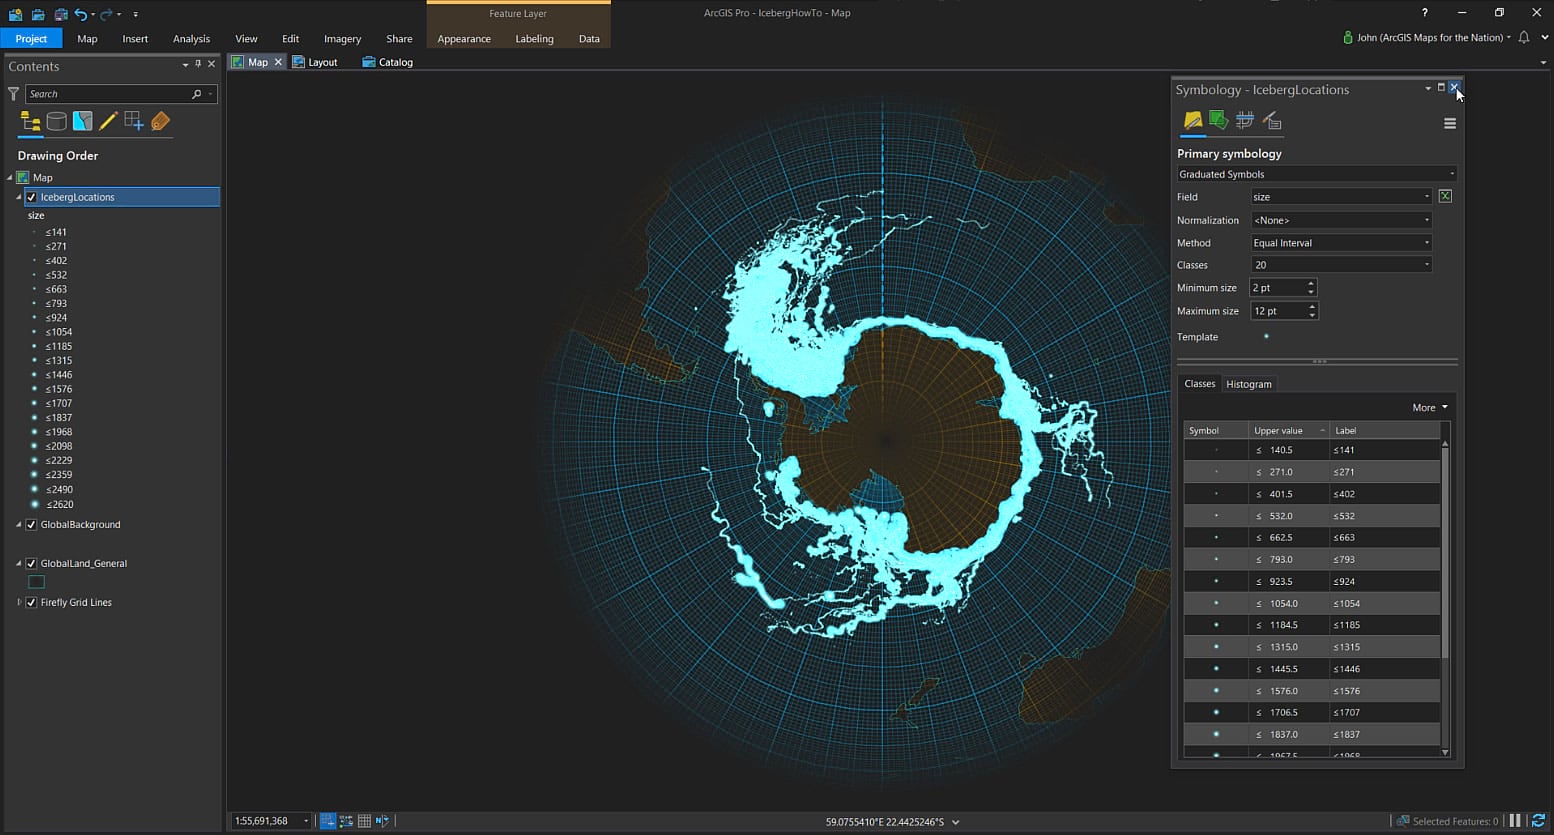Viewport: 1554px width, 835px height.
Task: Open the Symbology panel hamburger menu
Action: click(x=1449, y=124)
